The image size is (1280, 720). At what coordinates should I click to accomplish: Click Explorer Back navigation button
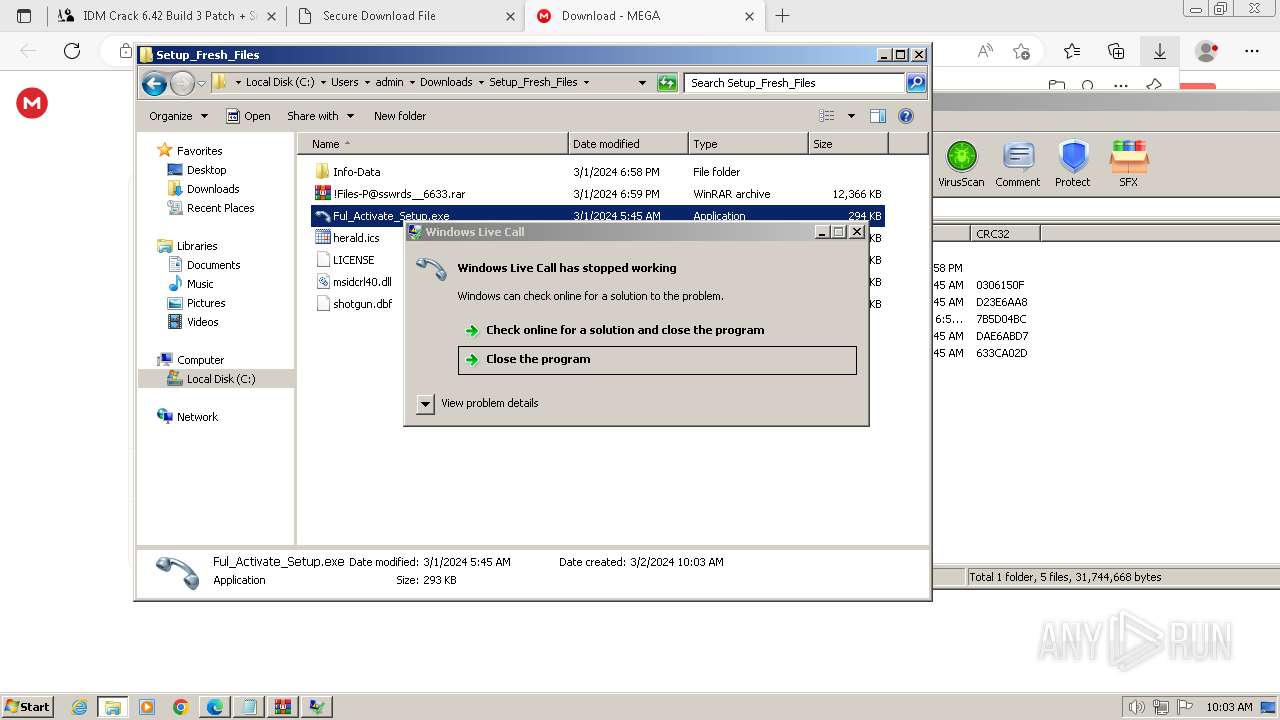tap(154, 83)
